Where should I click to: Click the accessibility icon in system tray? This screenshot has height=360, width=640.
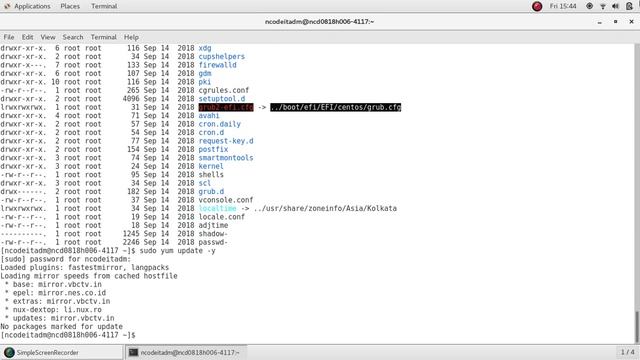point(589,6)
